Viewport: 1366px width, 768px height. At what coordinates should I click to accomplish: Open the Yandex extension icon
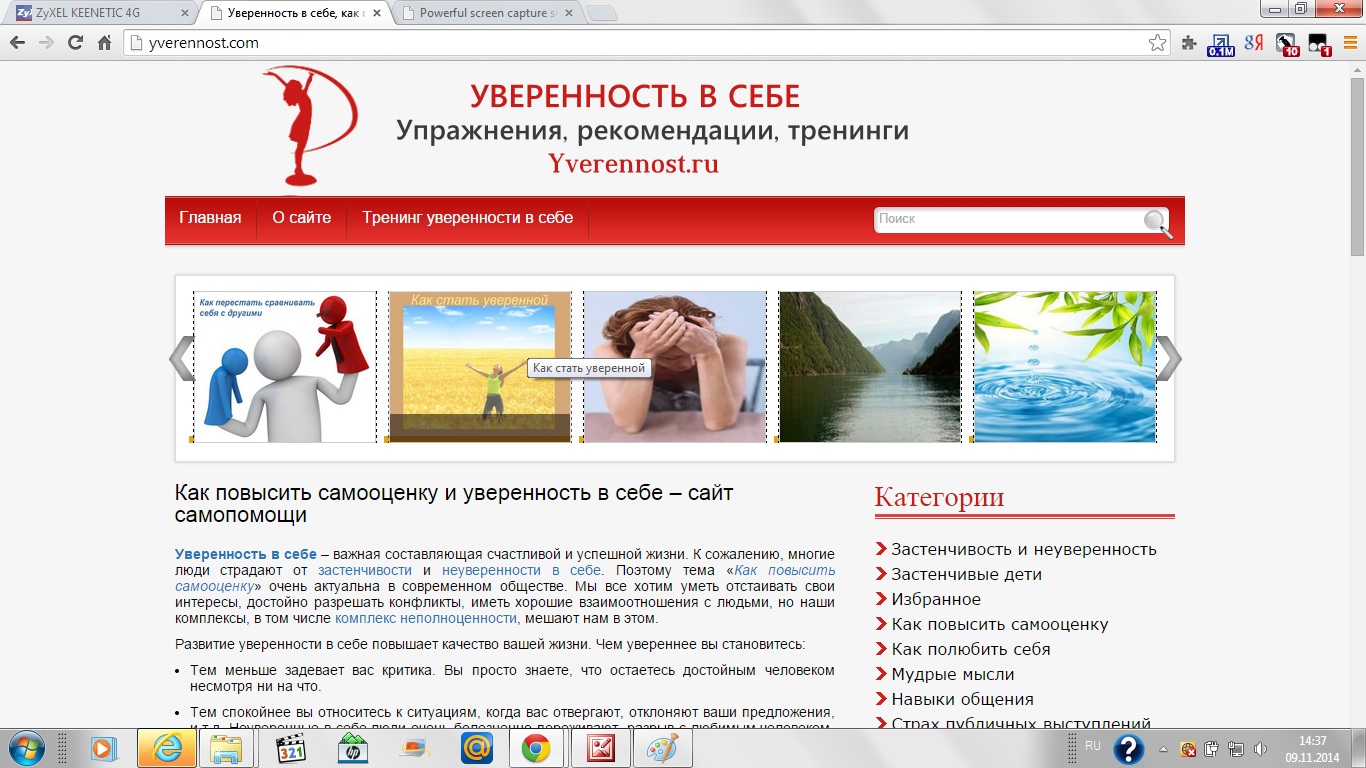click(x=1254, y=43)
